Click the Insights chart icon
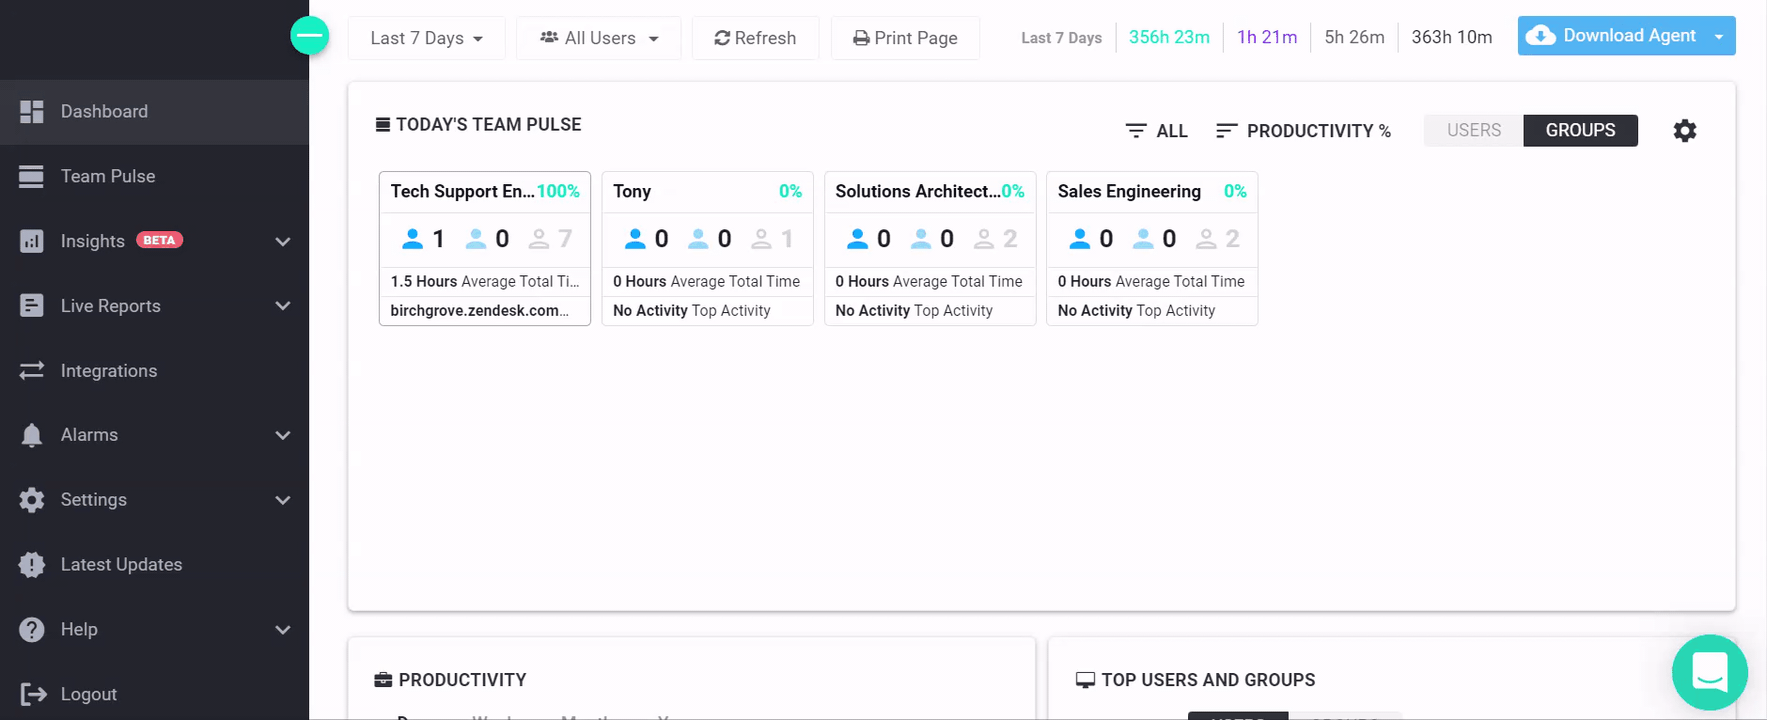 pyautogui.click(x=32, y=241)
